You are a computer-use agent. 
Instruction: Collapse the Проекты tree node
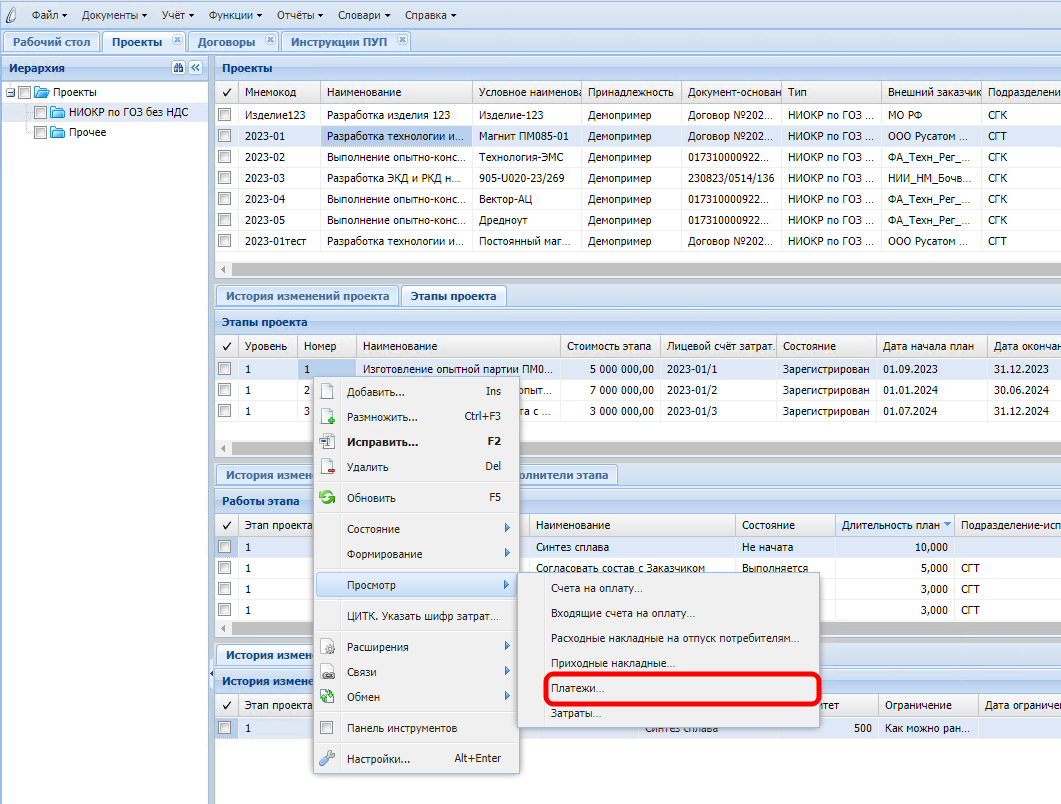click(10, 92)
